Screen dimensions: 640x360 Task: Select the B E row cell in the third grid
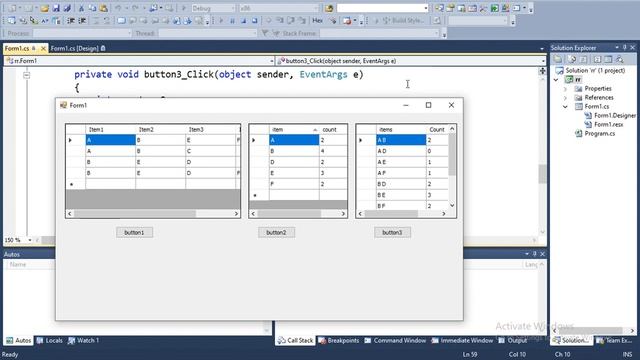401,195
